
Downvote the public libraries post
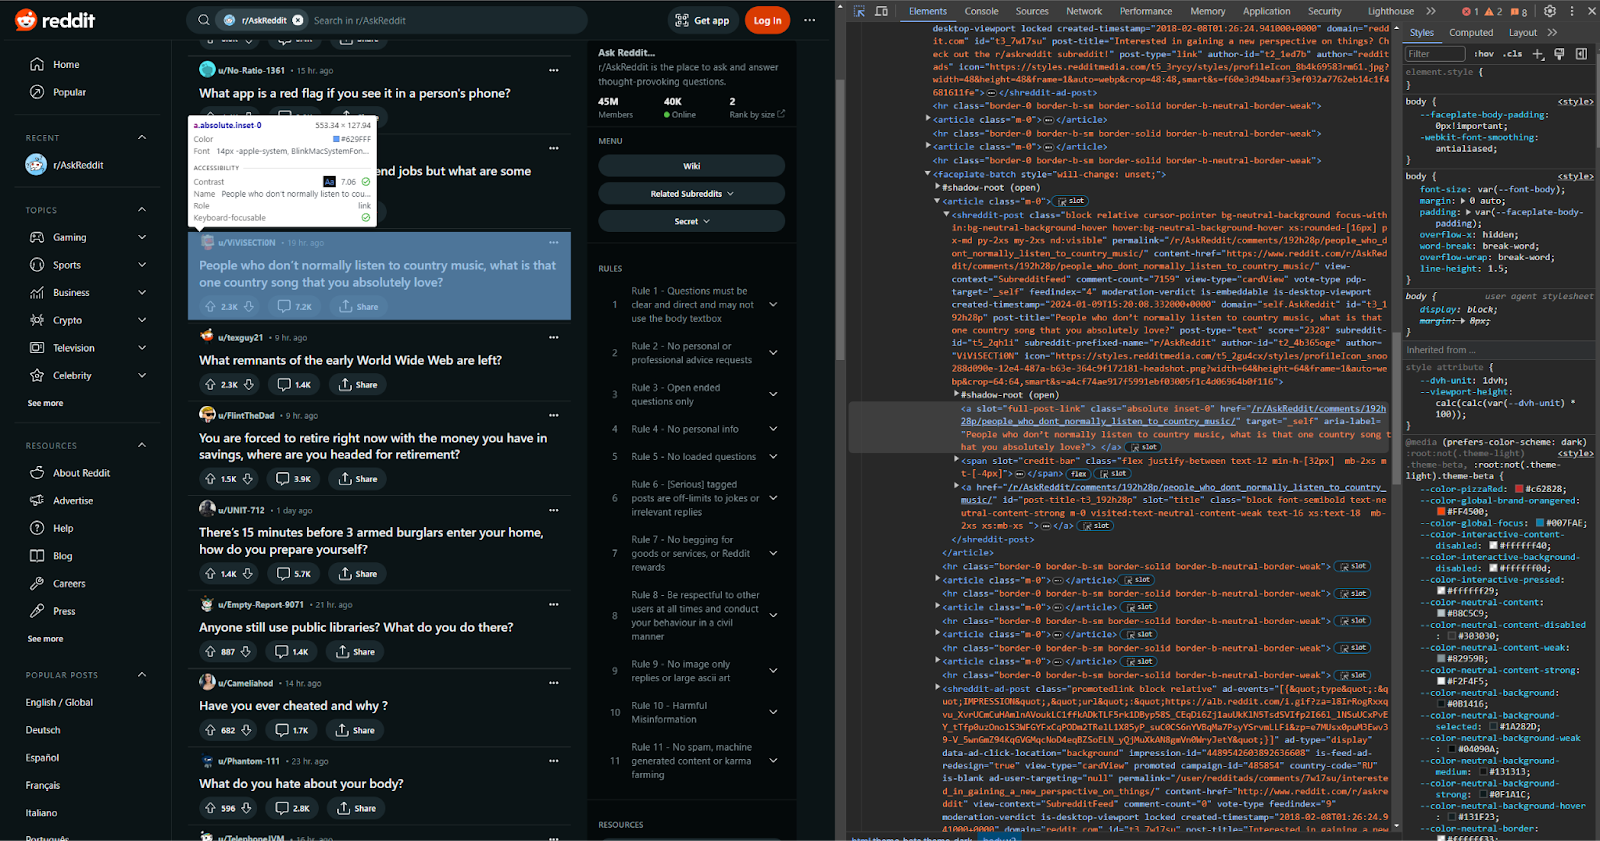tap(246, 652)
